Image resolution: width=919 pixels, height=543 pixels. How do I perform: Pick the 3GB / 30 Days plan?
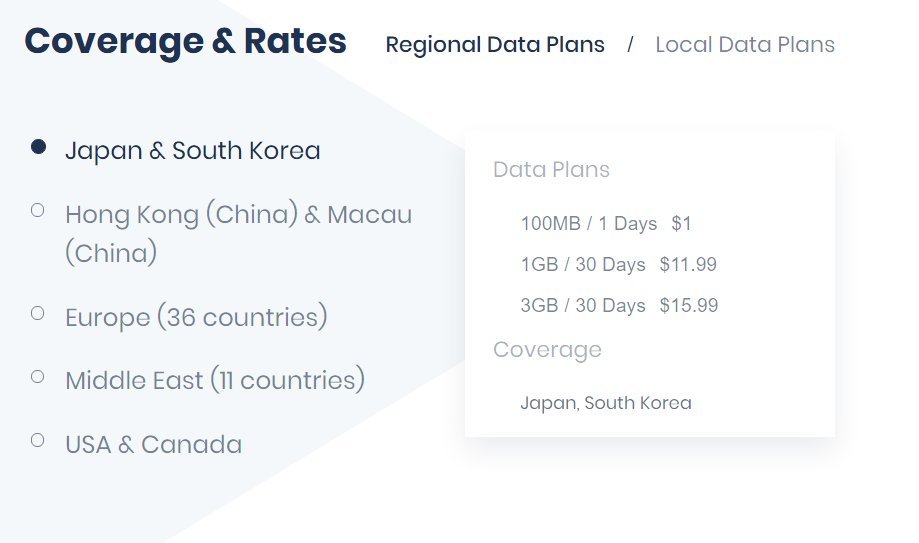coord(583,306)
